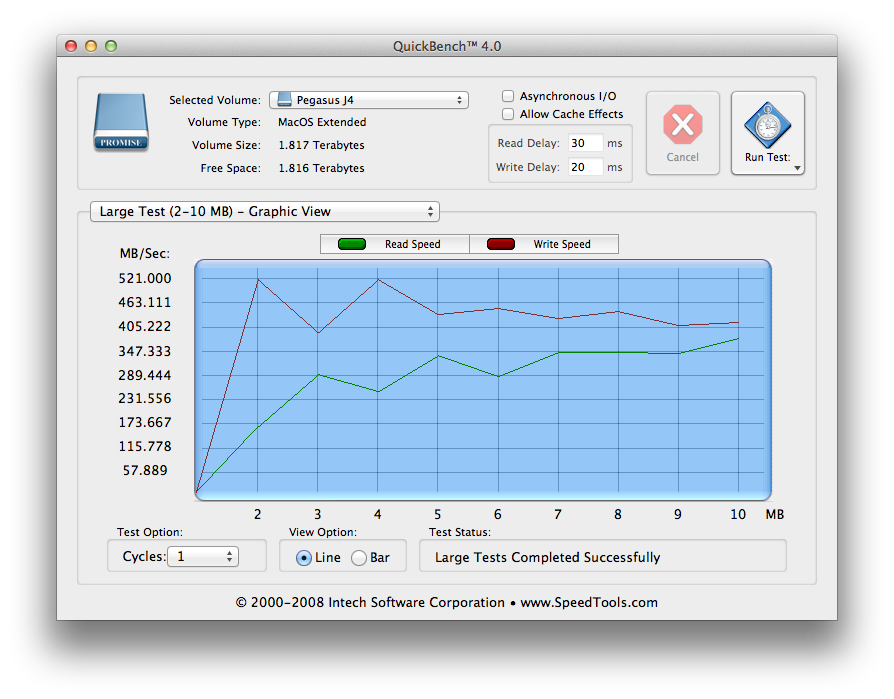
Task: Select the Line view option
Action: click(x=304, y=558)
